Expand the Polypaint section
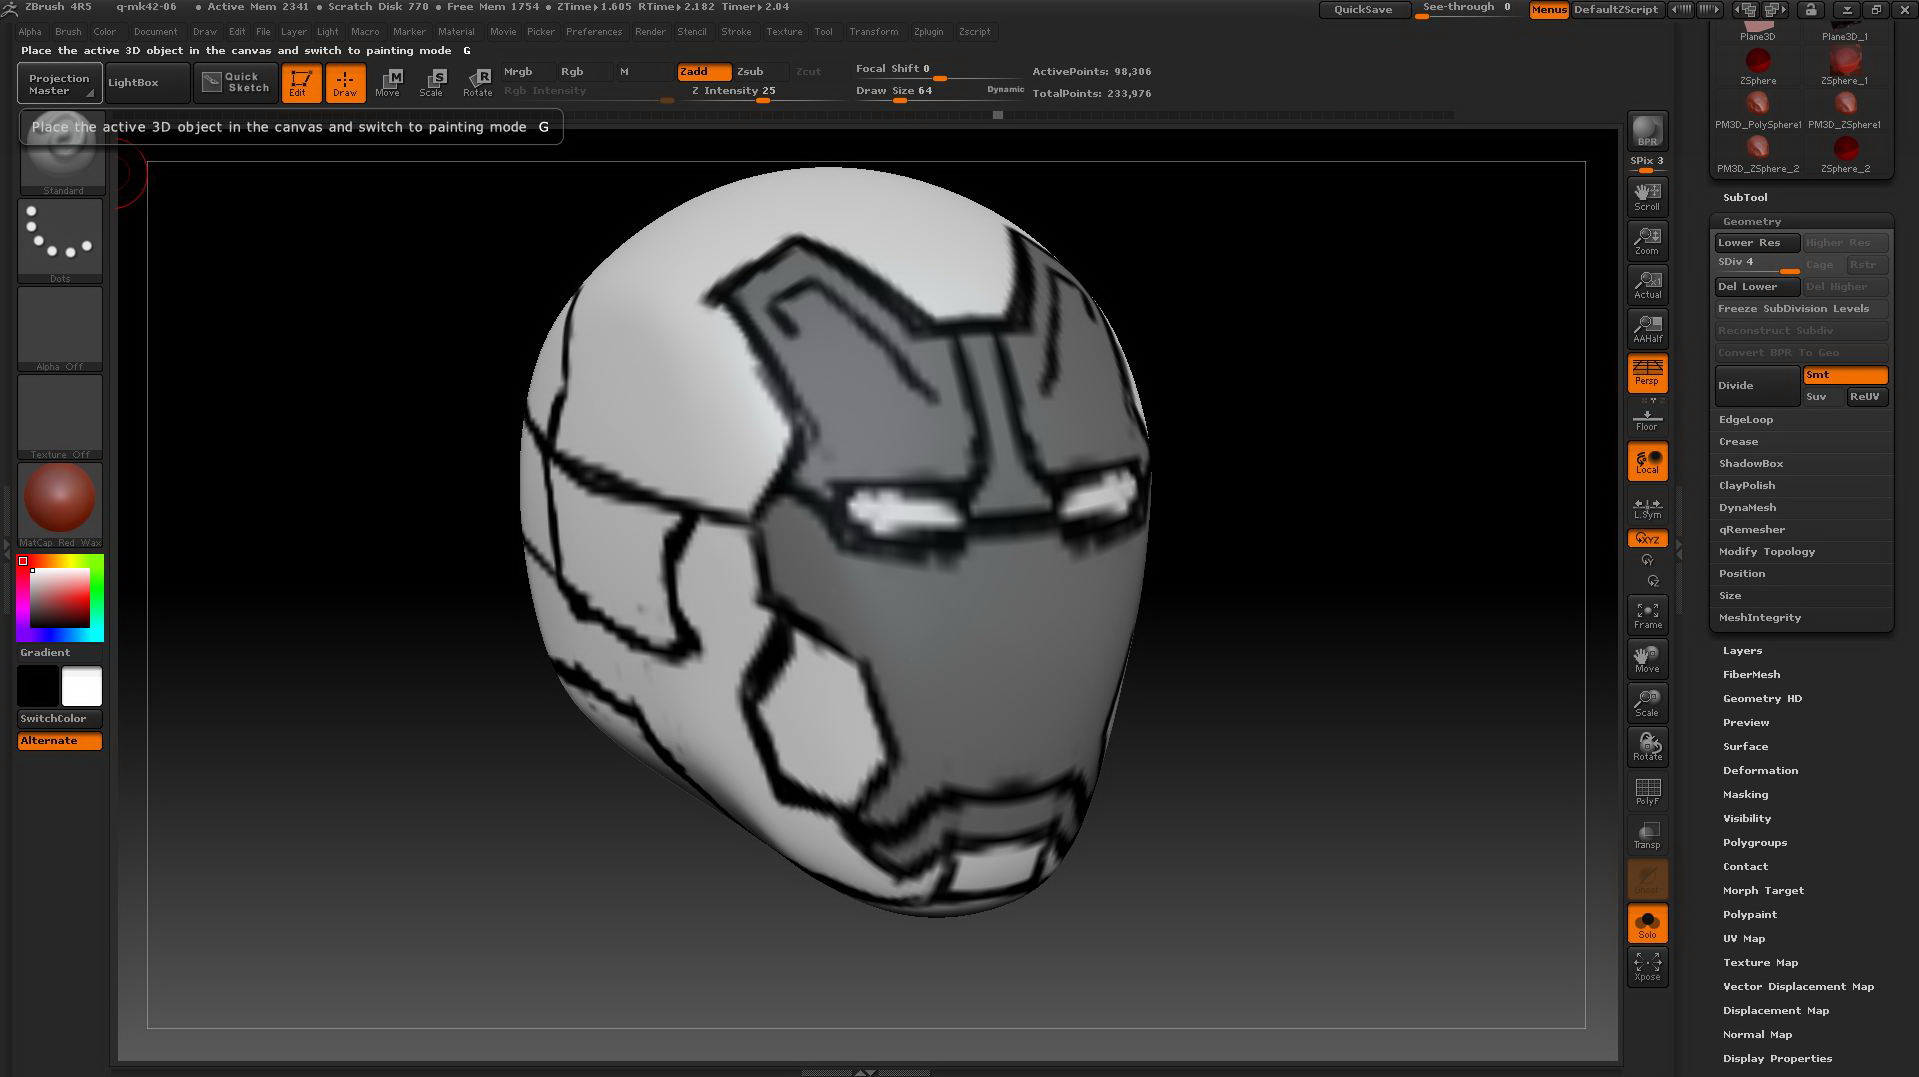 click(1750, 915)
